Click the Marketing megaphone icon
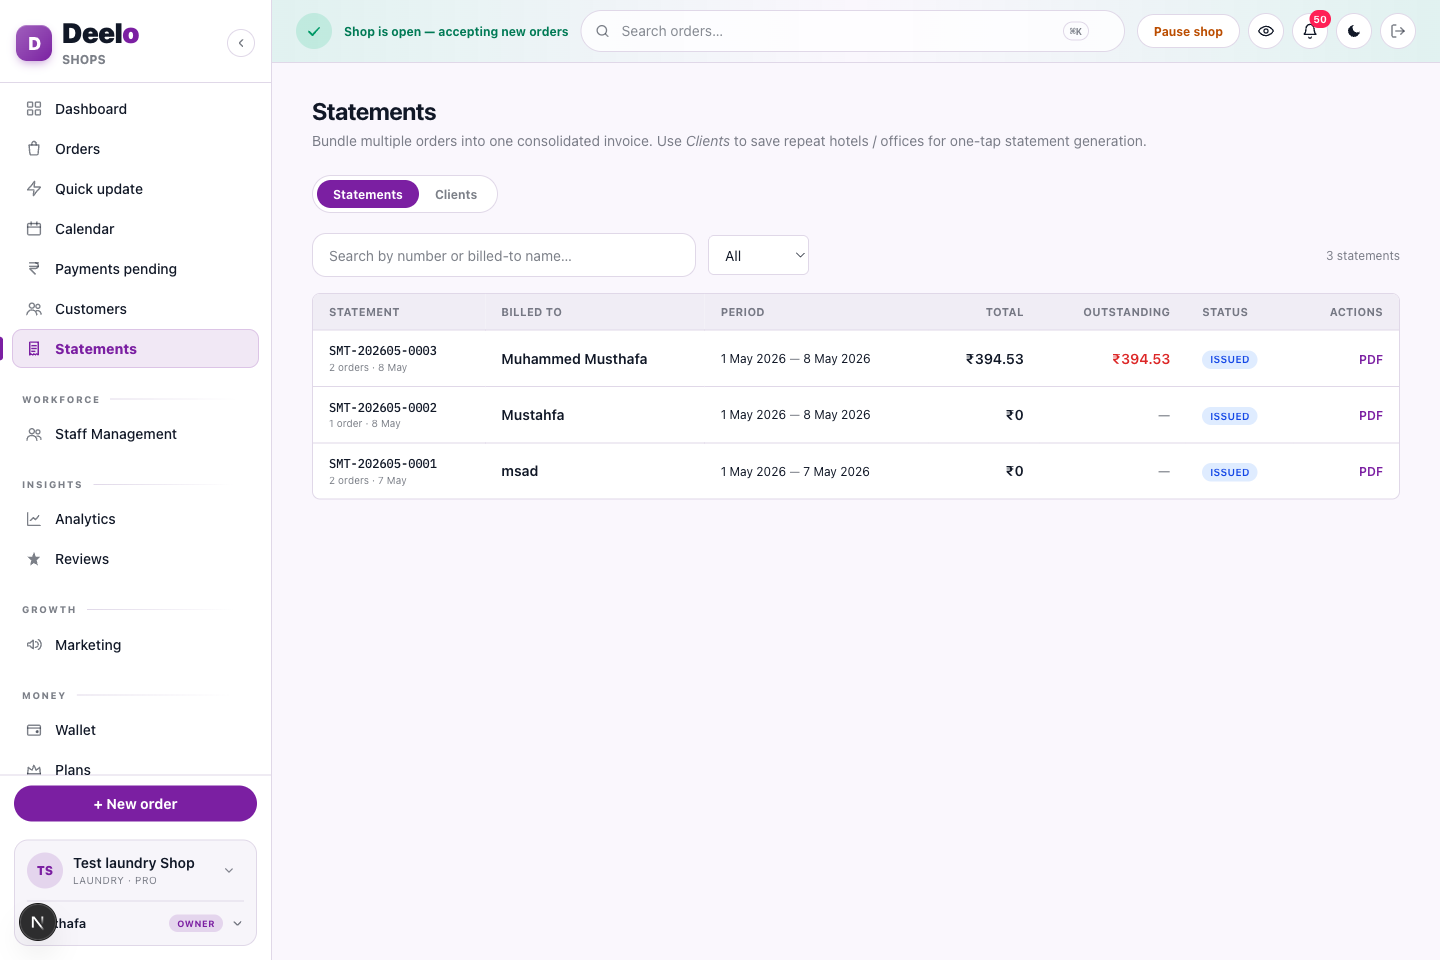Viewport: 1440px width, 960px height. pos(34,645)
